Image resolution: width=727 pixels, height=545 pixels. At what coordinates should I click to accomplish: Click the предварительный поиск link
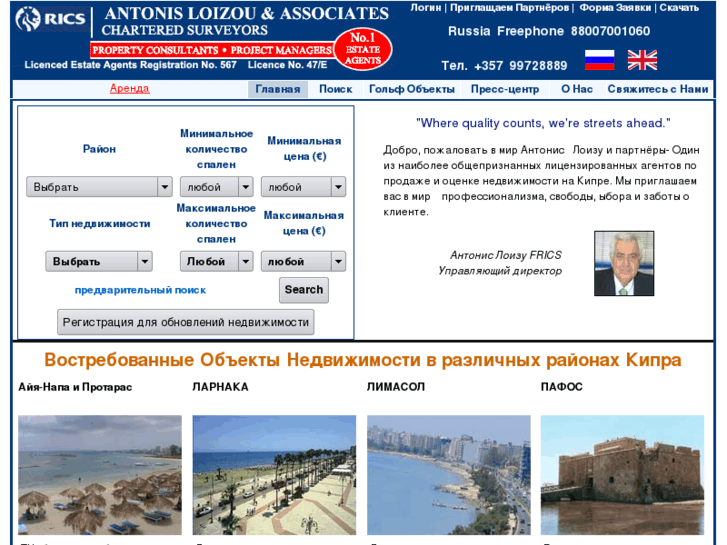tap(140, 290)
